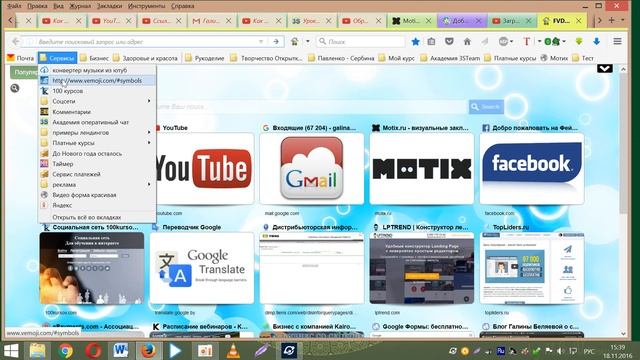Click the Search button on page
Screen dimensions: 640x360
486,107
